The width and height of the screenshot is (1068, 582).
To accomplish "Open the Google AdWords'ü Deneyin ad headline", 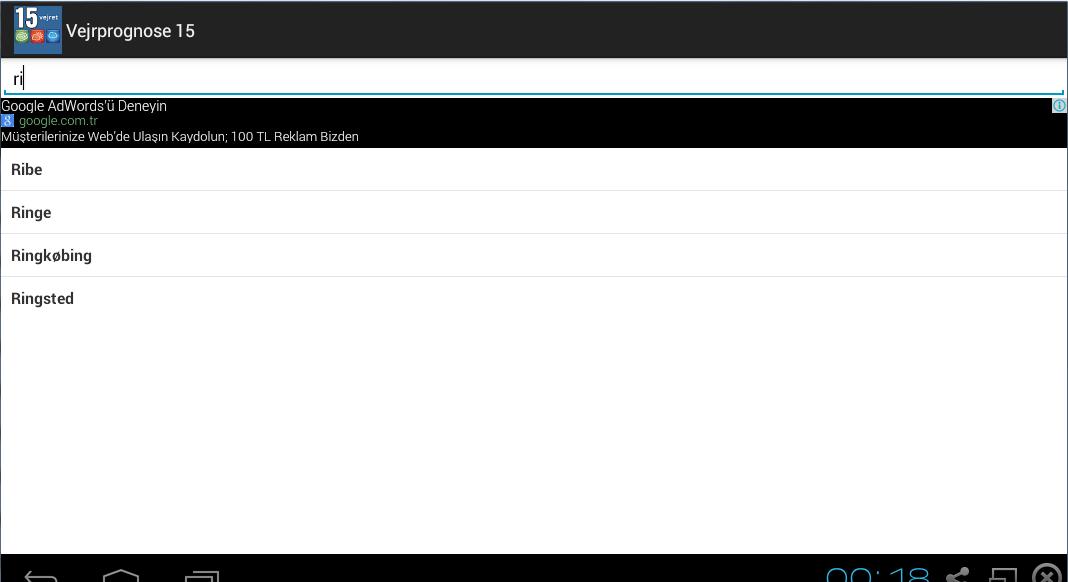I will 84,106.
